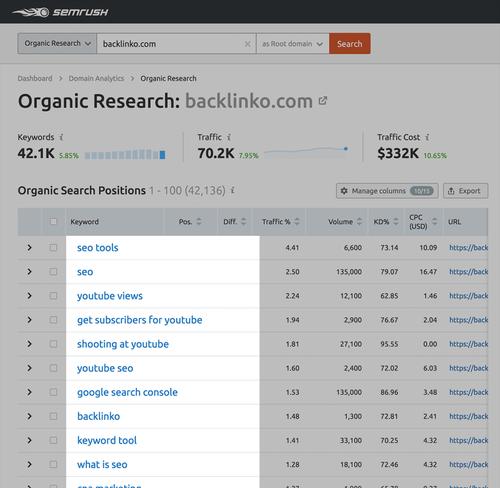Click Organic Research breadcrumb
This screenshot has width=500, height=488.
point(168,78)
